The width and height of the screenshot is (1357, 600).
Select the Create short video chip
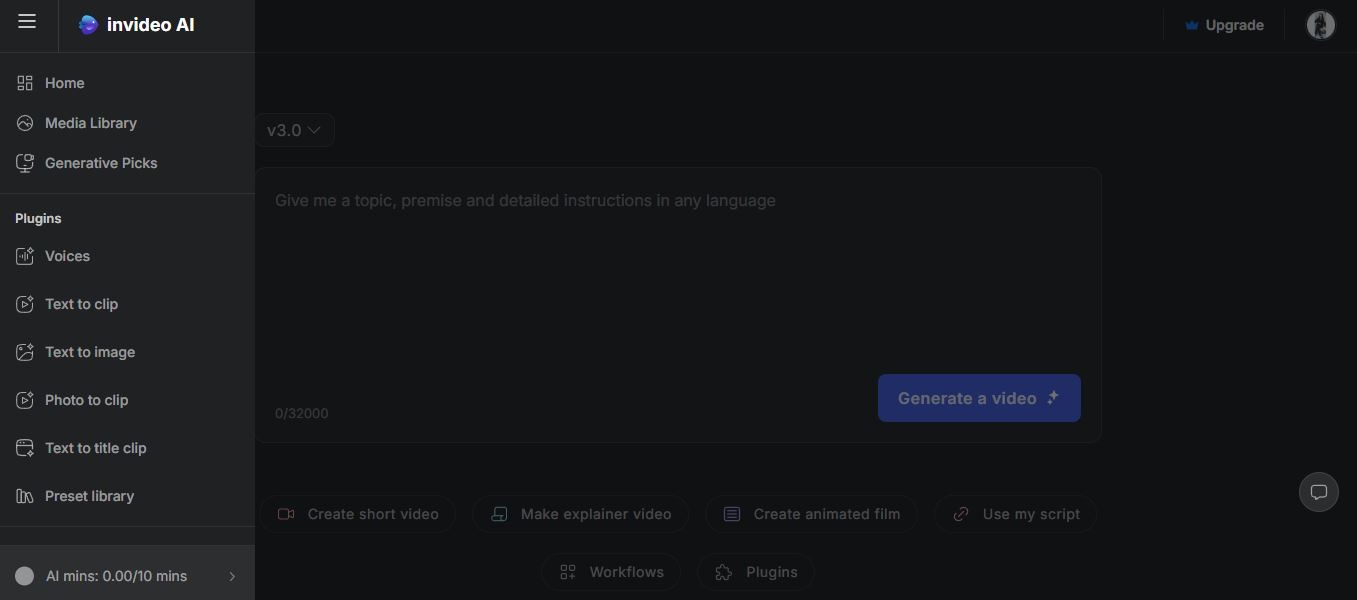[358, 514]
